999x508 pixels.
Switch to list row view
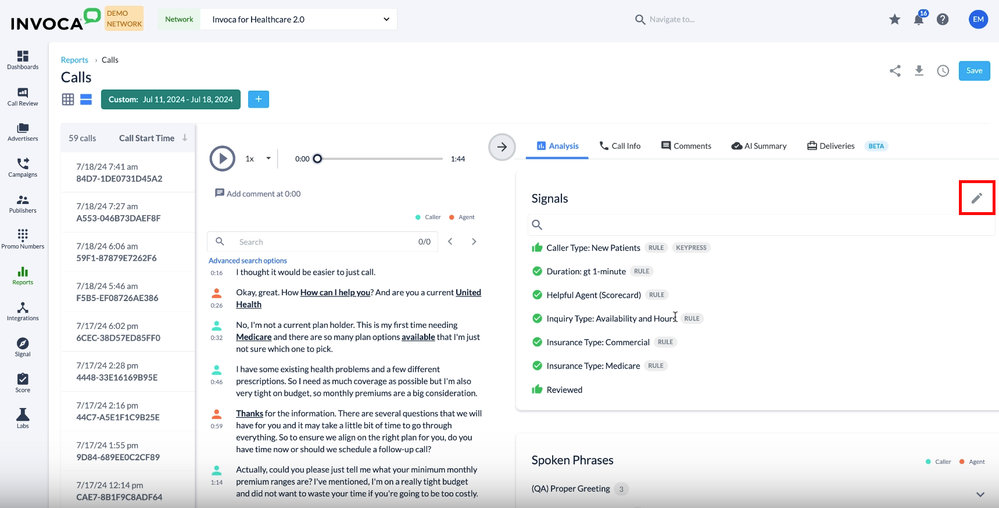point(86,99)
